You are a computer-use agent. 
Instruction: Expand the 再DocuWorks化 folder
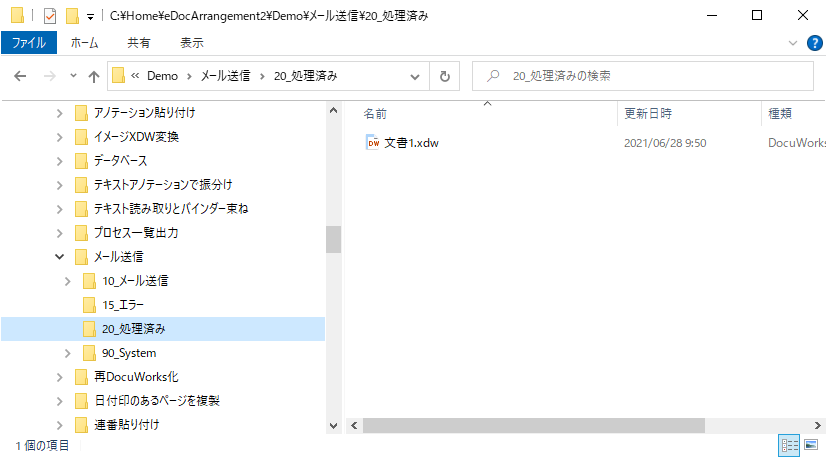coord(60,377)
